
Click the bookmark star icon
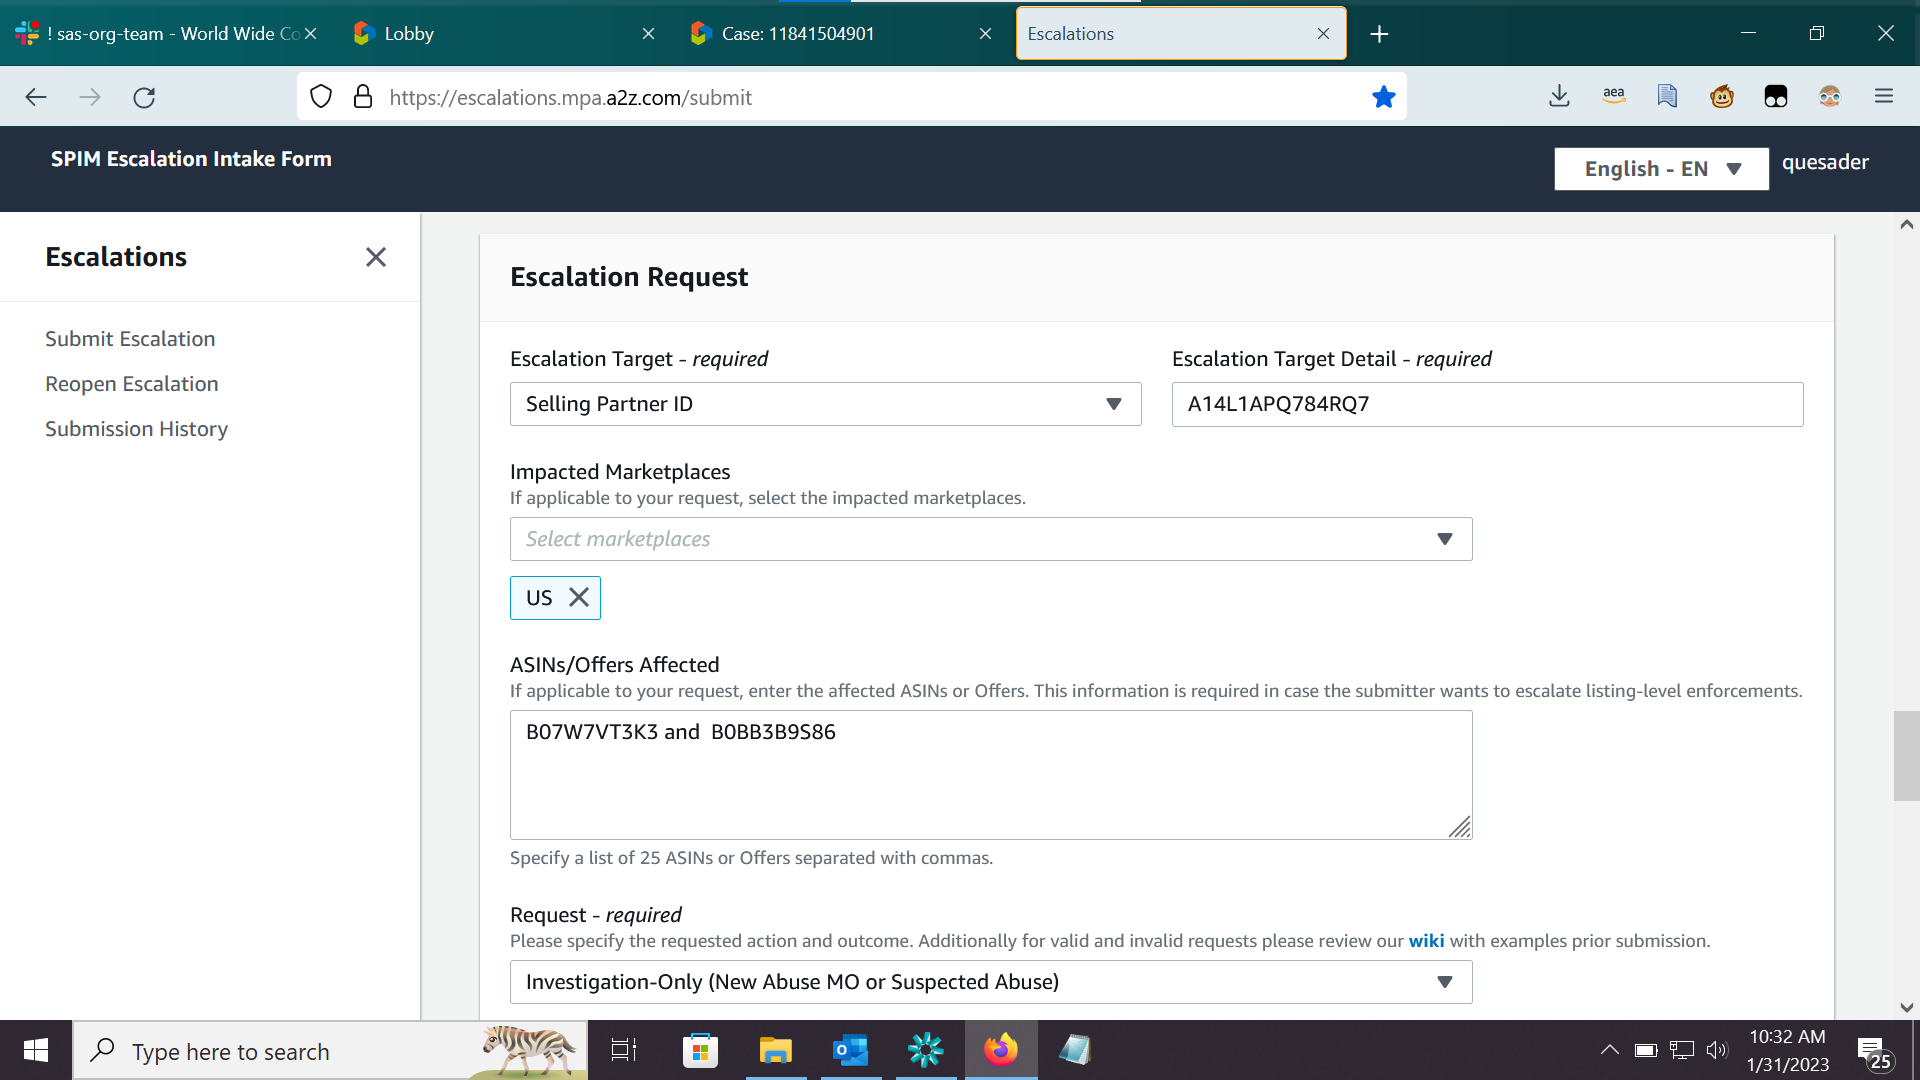pos(1383,97)
